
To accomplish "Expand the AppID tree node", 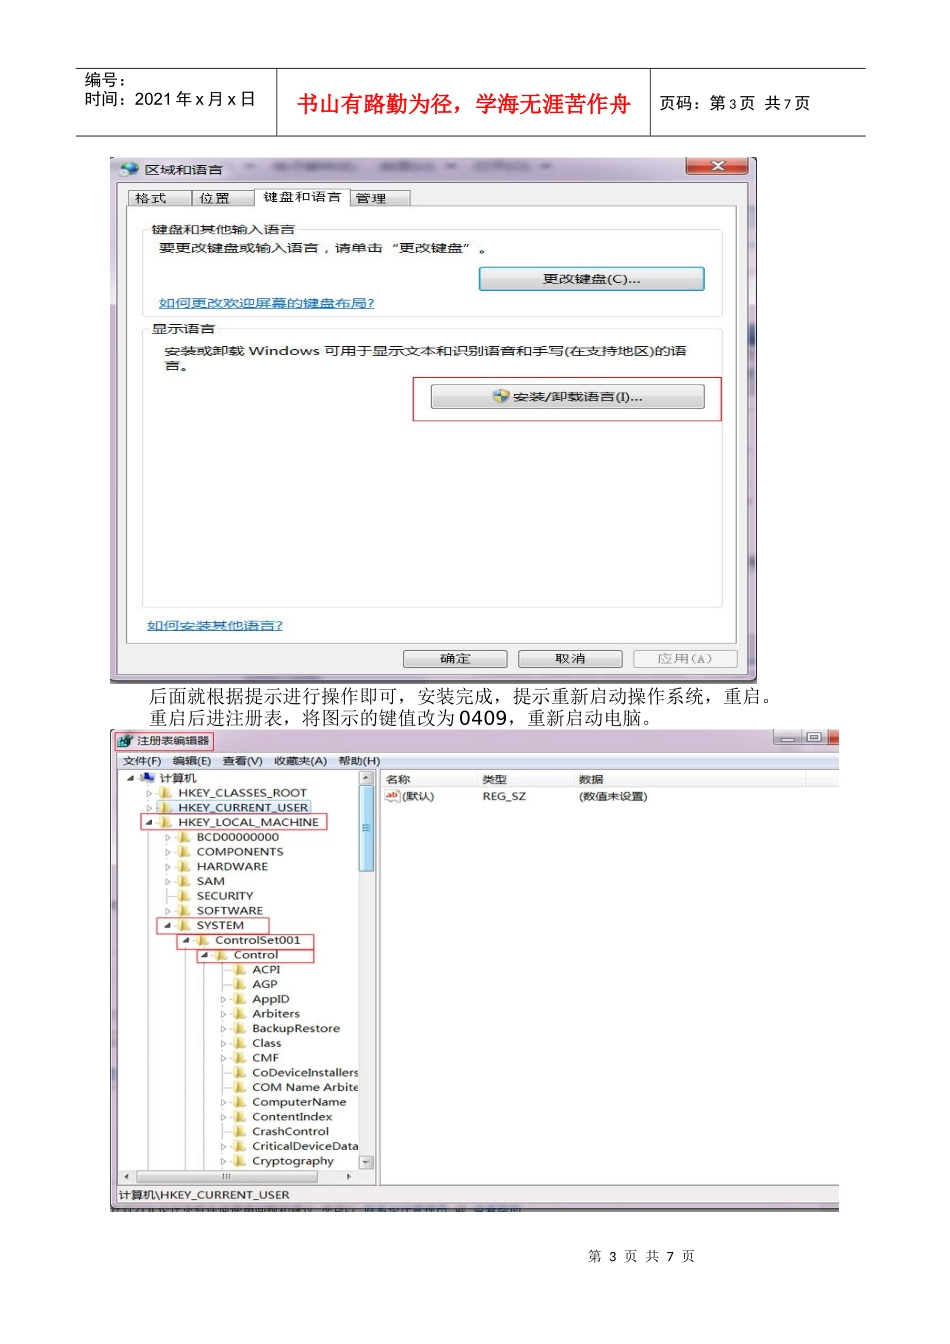I will [223, 999].
